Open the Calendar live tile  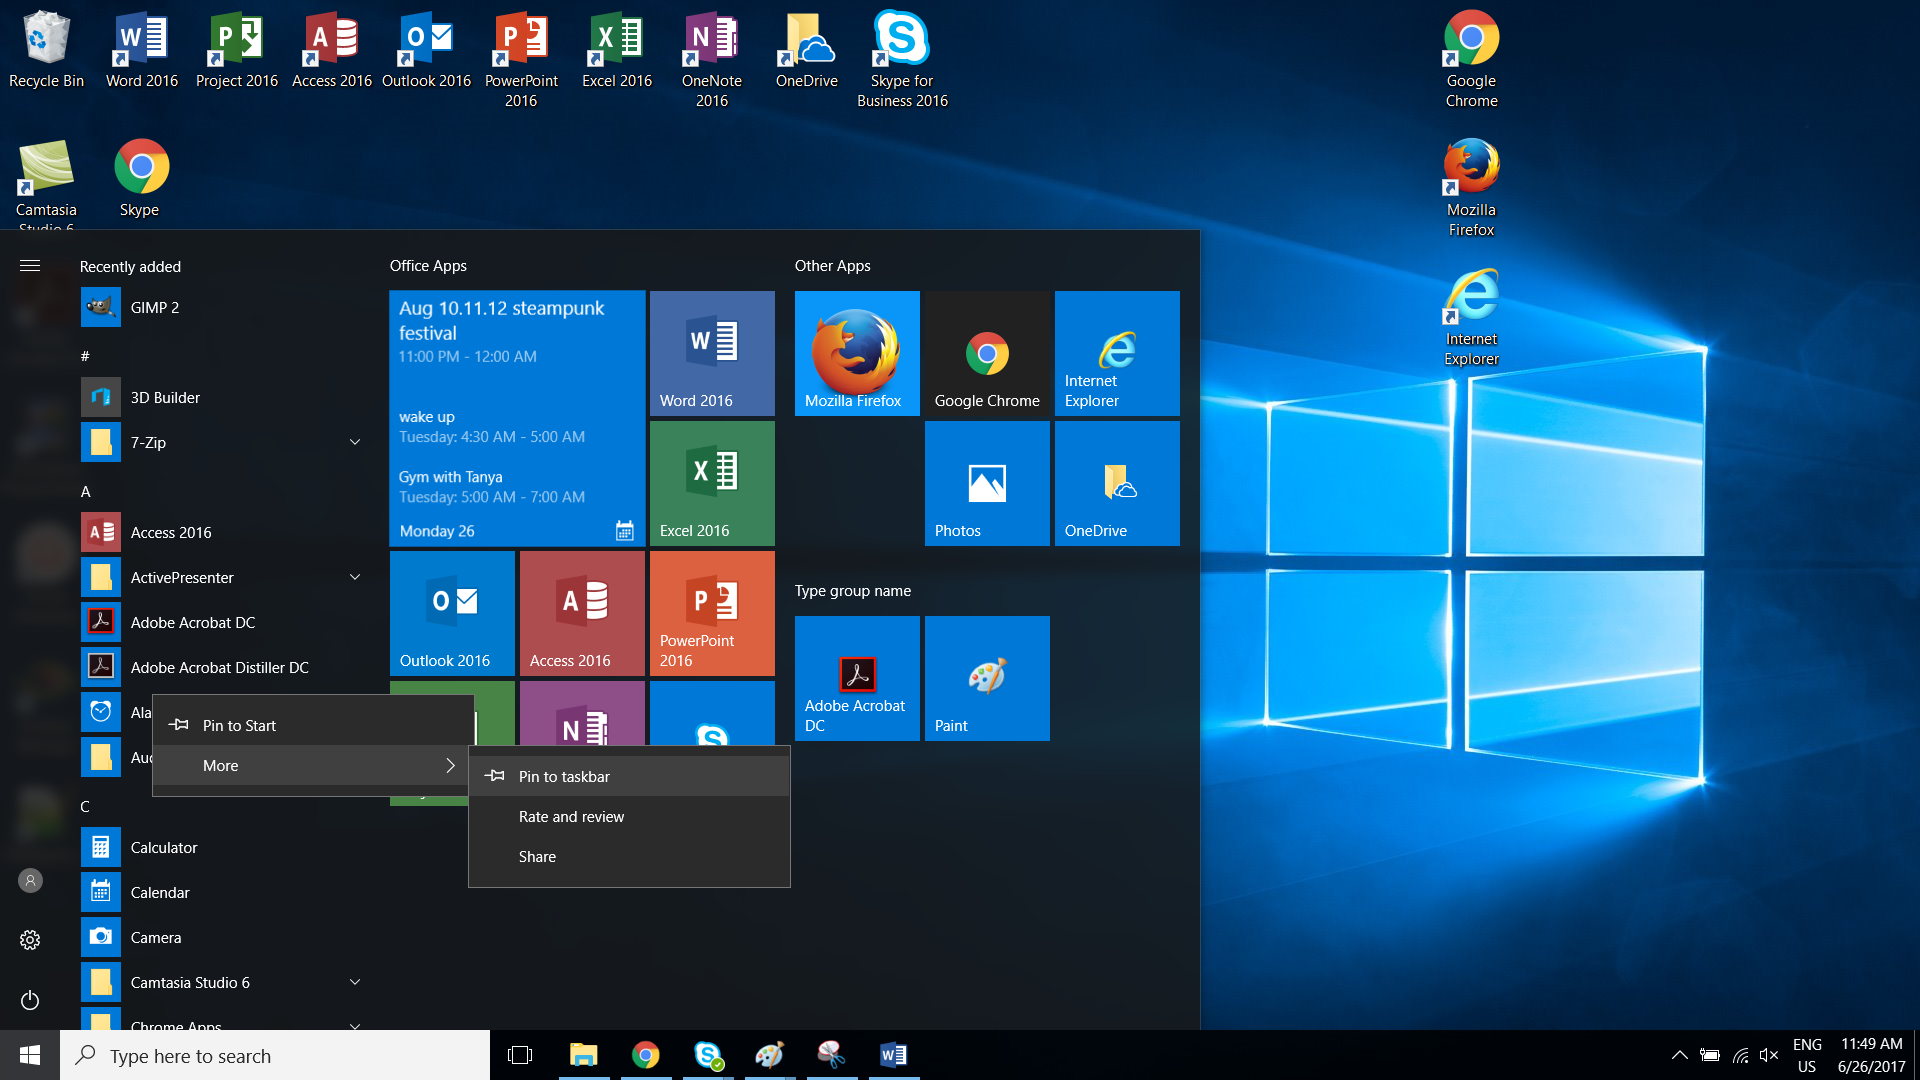[517, 418]
